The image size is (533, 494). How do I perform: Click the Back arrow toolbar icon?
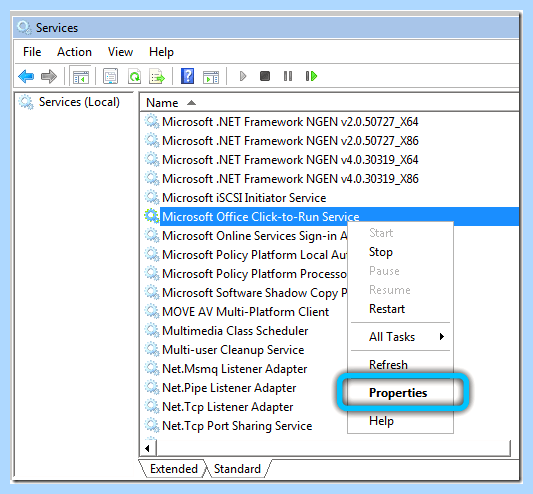click(x=26, y=76)
